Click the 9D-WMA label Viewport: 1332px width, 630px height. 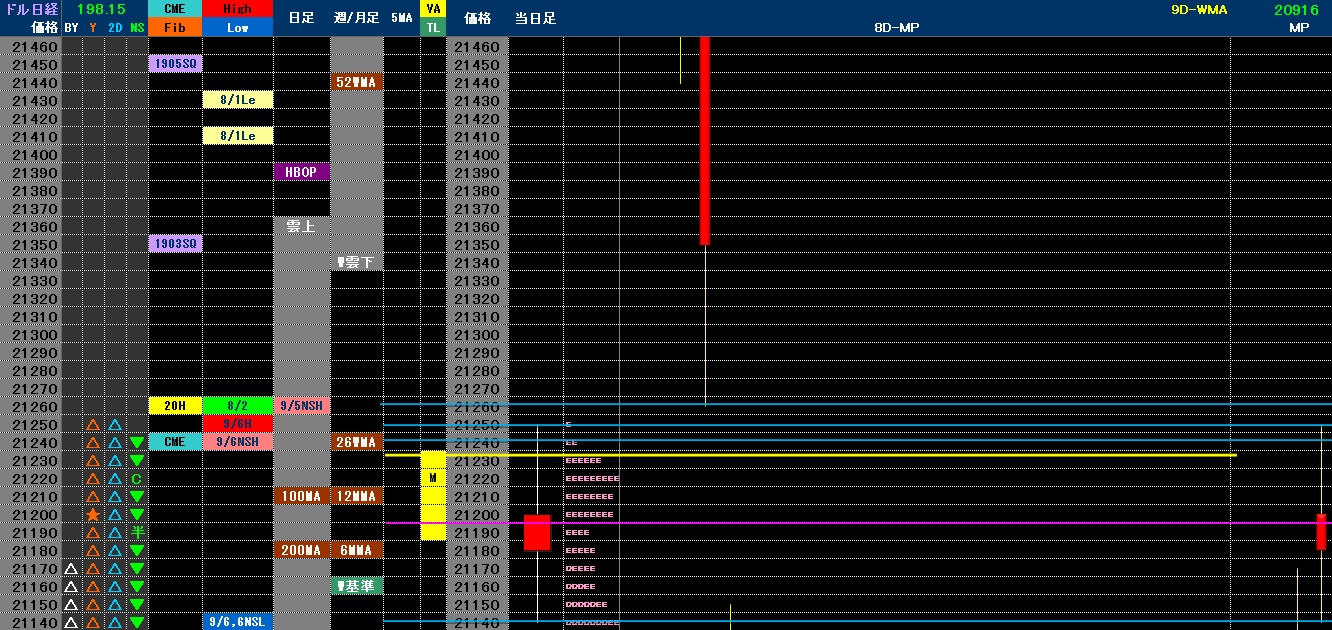(1199, 9)
